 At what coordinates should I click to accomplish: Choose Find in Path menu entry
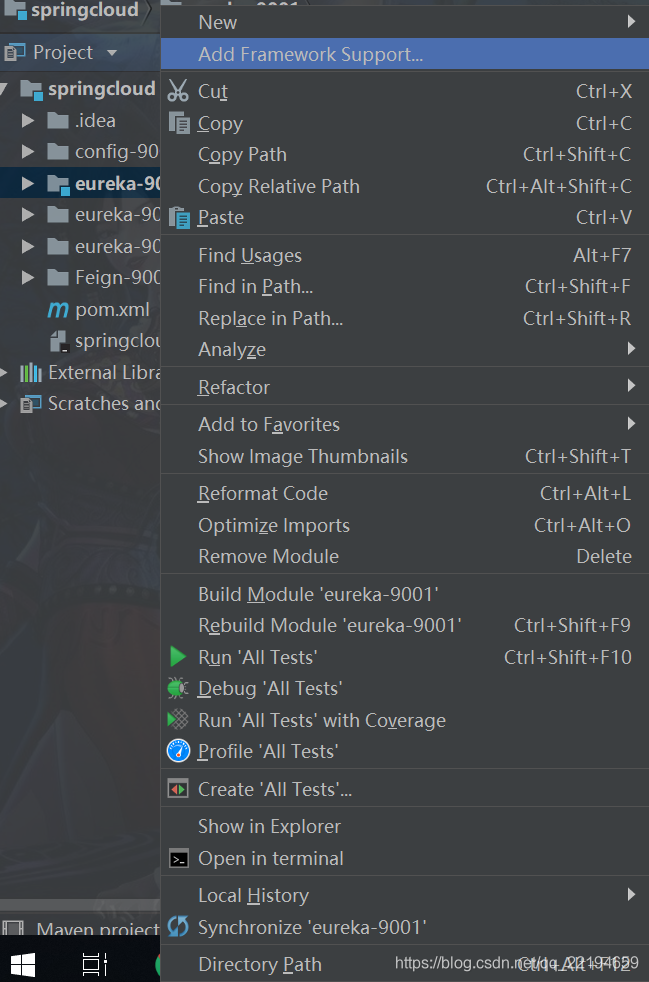click(405, 287)
